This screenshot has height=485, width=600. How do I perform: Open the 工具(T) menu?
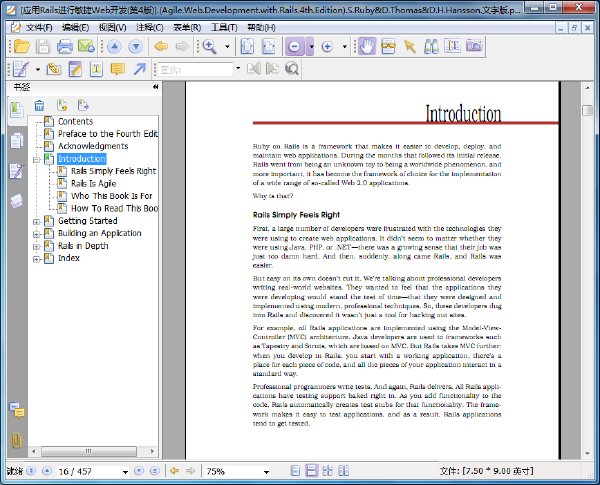point(224,28)
